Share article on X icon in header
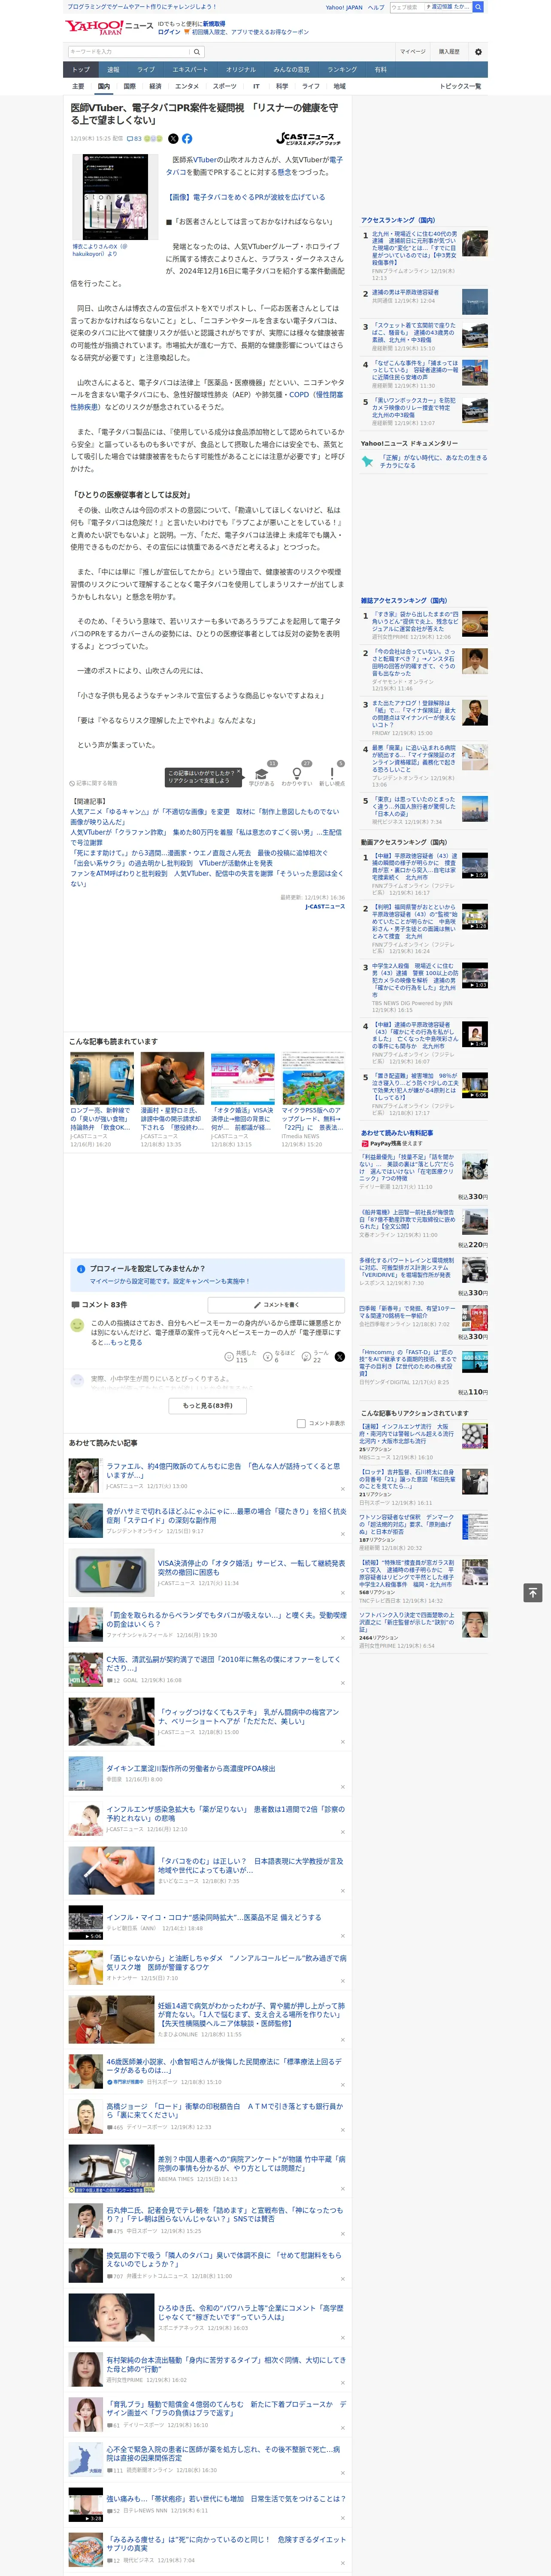 (173, 139)
